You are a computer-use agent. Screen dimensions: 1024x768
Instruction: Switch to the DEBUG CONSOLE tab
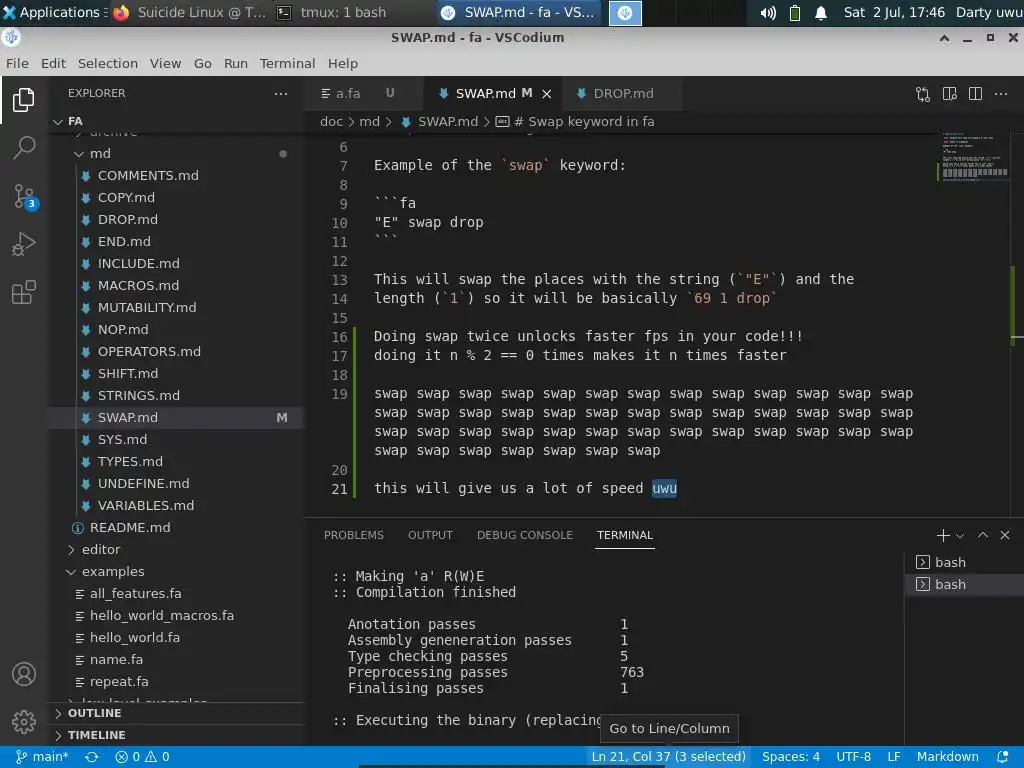[x=524, y=535]
